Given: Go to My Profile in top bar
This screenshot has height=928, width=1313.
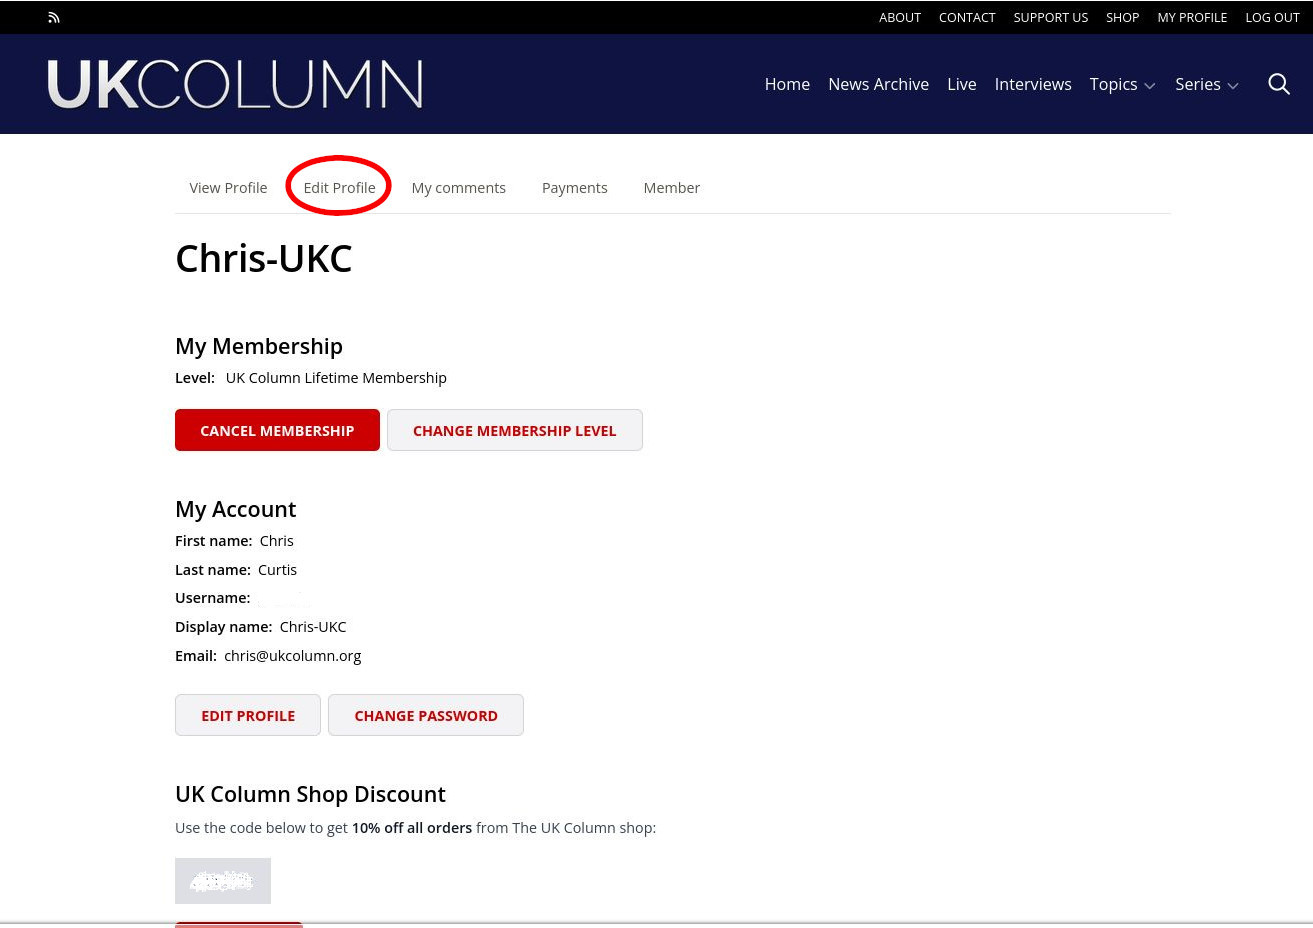Looking at the screenshot, I should click(1192, 17).
